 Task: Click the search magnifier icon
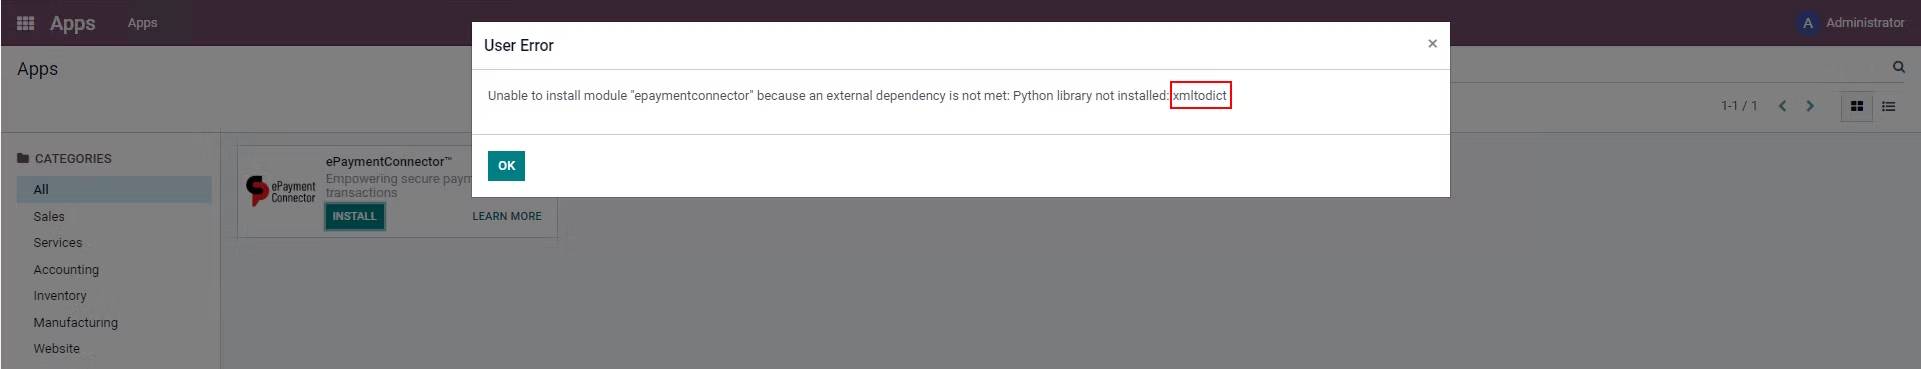pyautogui.click(x=1898, y=67)
